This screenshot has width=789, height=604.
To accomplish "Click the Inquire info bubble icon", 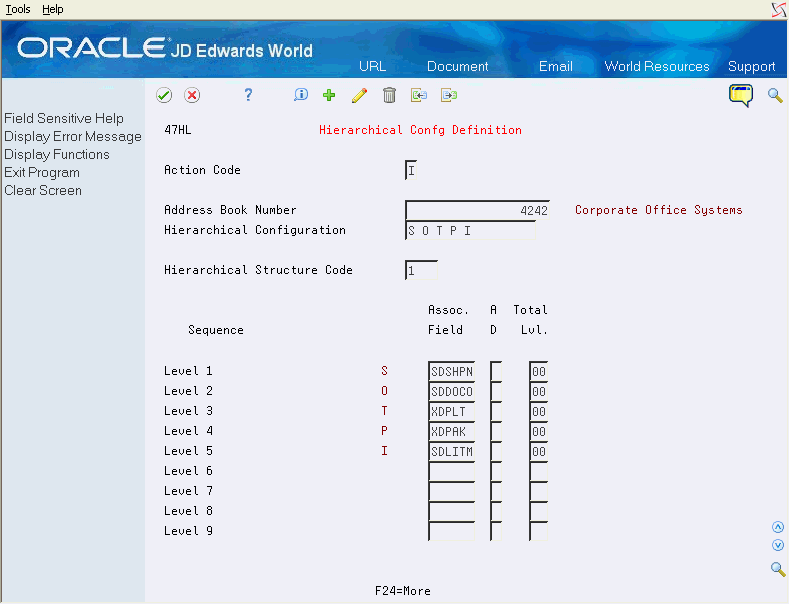I will [x=301, y=95].
